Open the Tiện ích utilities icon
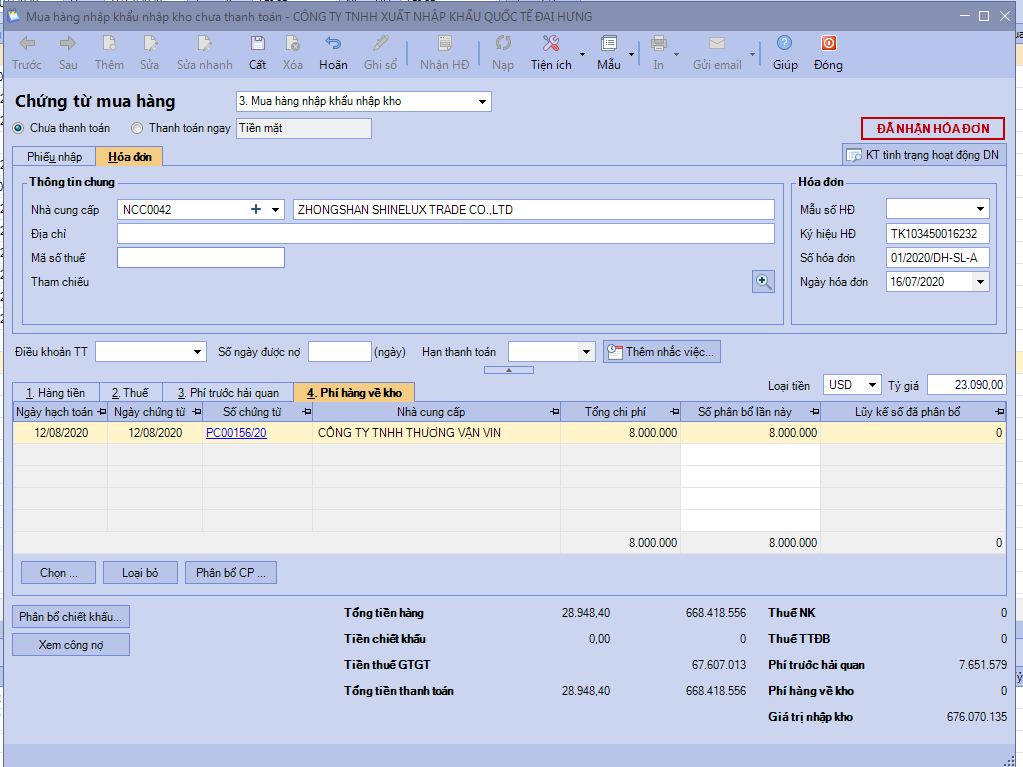This screenshot has height=767, width=1023. (551, 44)
